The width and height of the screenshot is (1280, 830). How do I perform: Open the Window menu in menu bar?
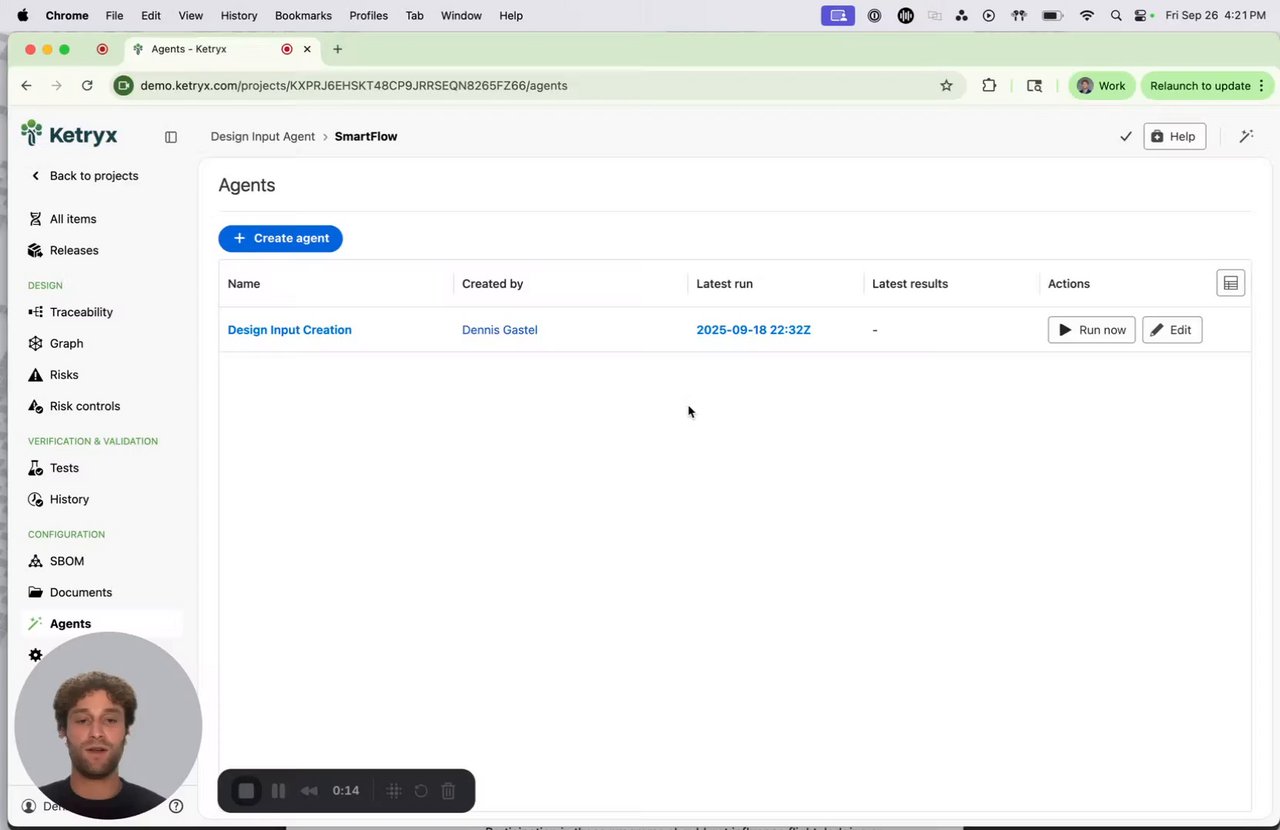point(461,16)
